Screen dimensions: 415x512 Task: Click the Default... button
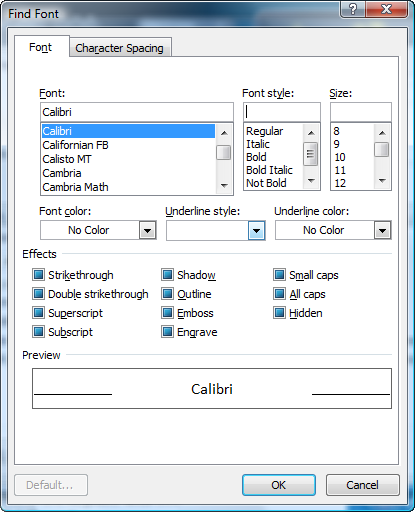tap(51, 485)
